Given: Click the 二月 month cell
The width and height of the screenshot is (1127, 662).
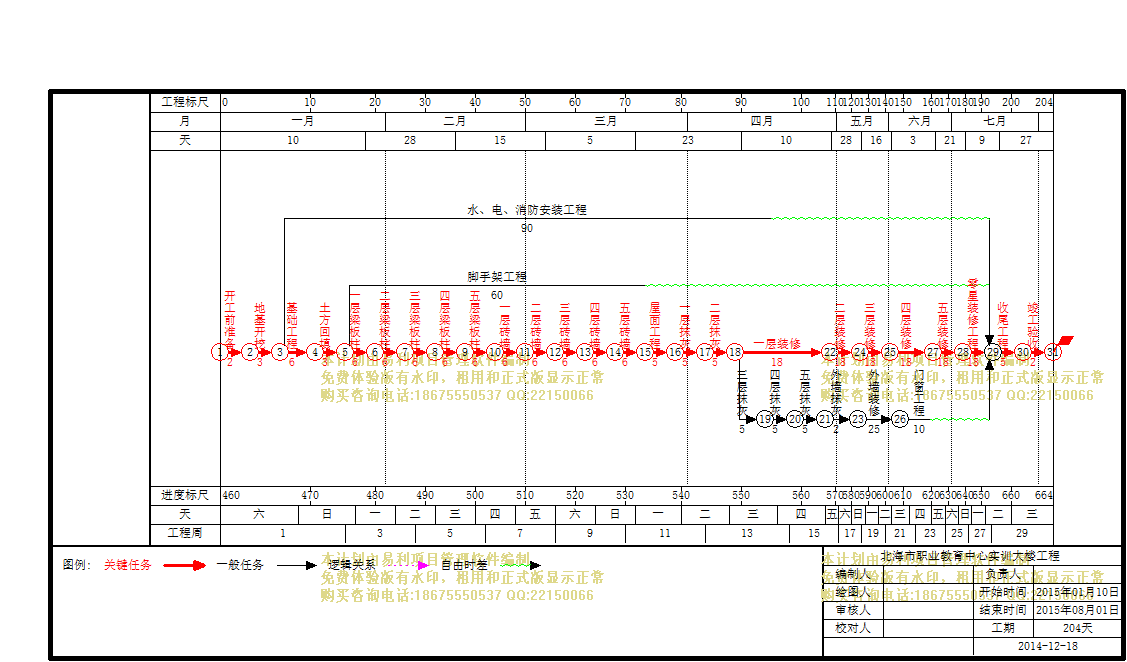Looking at the screenshot, I should [455, 121].
